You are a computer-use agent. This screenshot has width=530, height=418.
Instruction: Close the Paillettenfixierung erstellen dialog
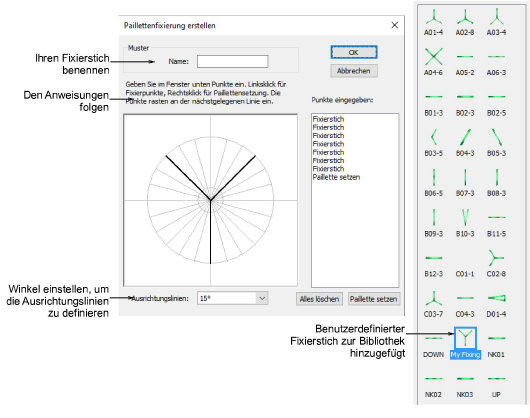click(x=394, y=25)
